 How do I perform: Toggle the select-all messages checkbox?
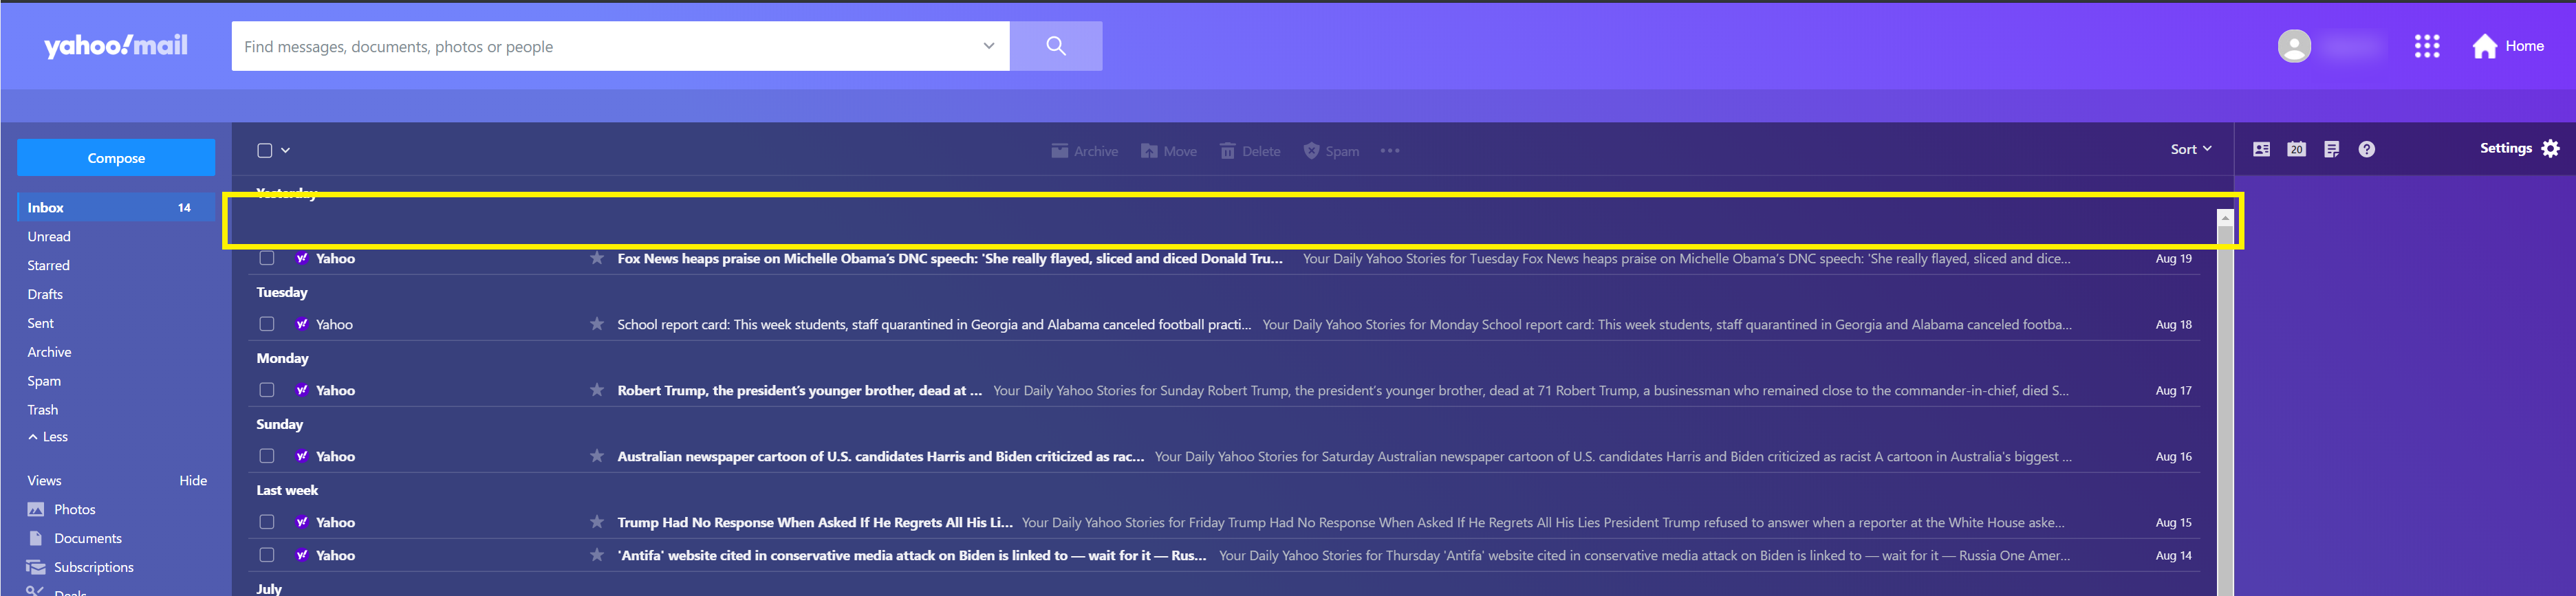pyautogui.click(x=265, y=150)
